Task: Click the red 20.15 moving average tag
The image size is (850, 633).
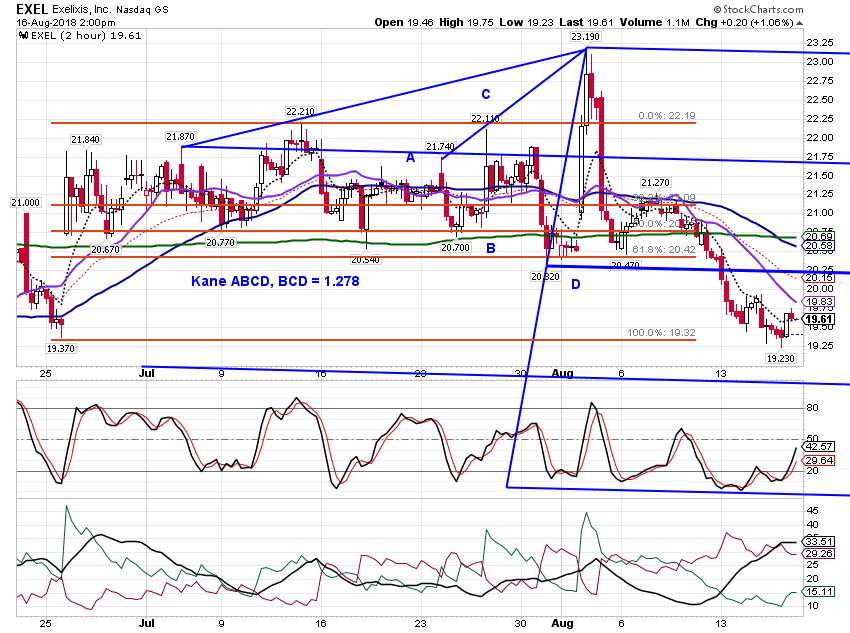Action: coord(819,277)
